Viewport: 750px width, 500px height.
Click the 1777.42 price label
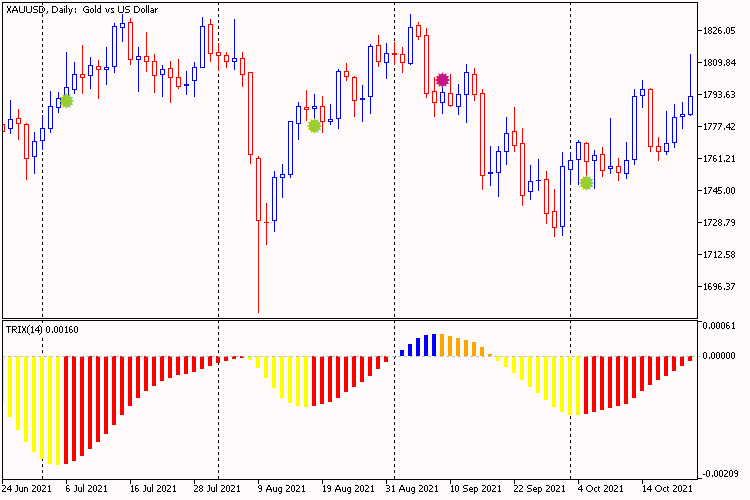tap(719, 127)
